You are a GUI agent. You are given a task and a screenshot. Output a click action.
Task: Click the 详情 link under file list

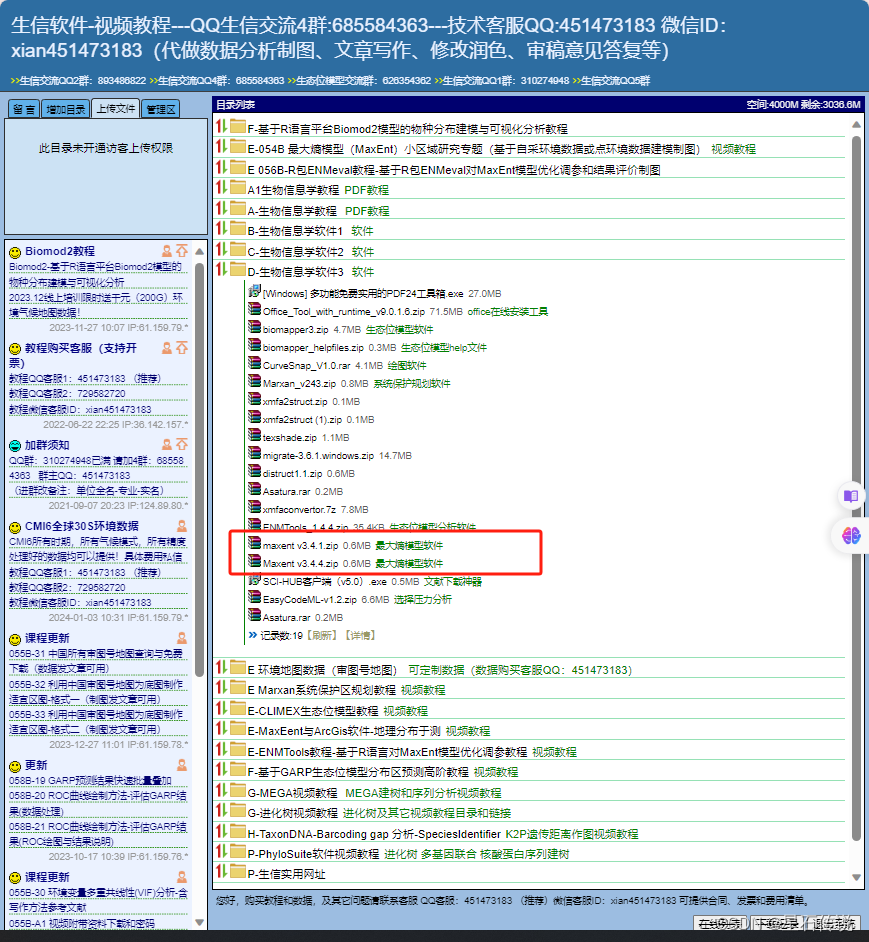pyautogui.click(x=360, y=636)
